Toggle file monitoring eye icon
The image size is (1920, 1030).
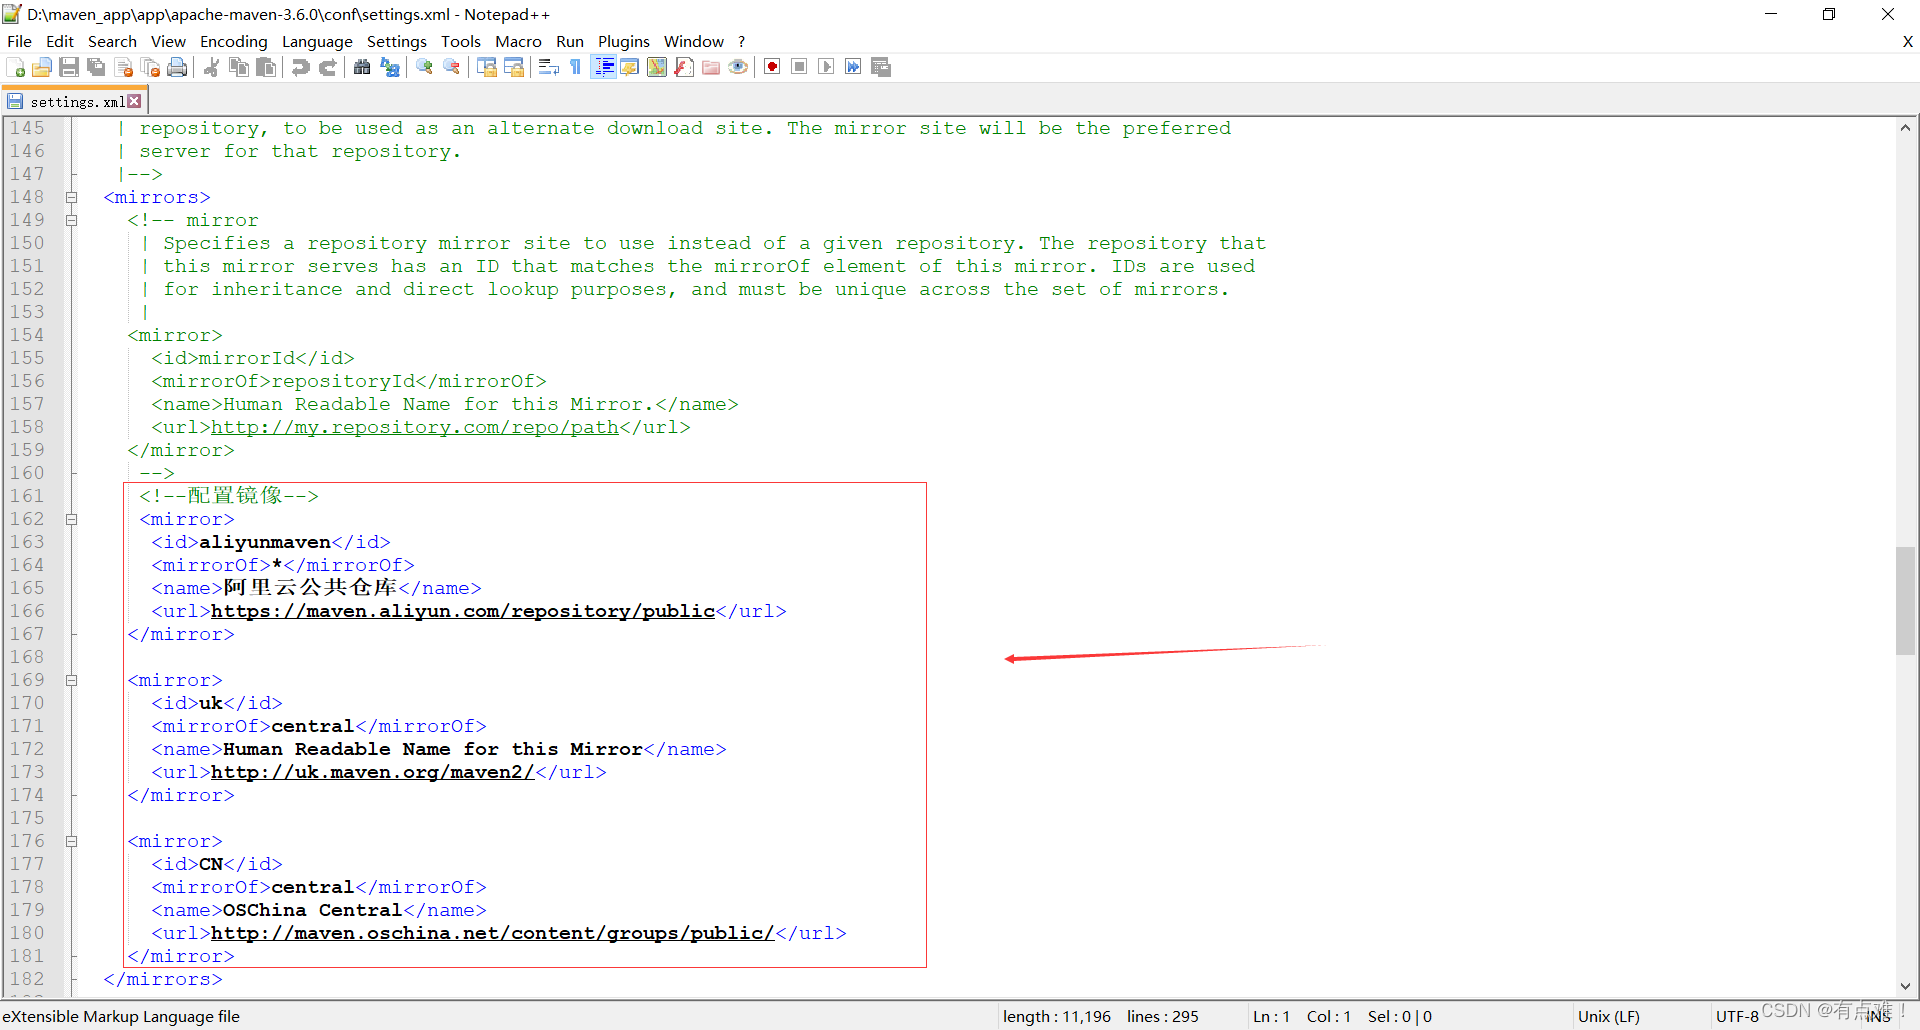(x=738, y=67)
